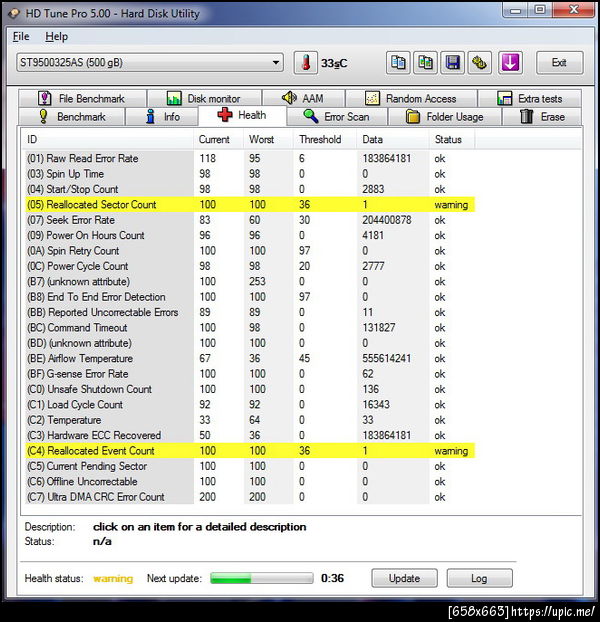Click the Status column header
The width and height of the screenshot is (600, 622).
pos(452,140)
